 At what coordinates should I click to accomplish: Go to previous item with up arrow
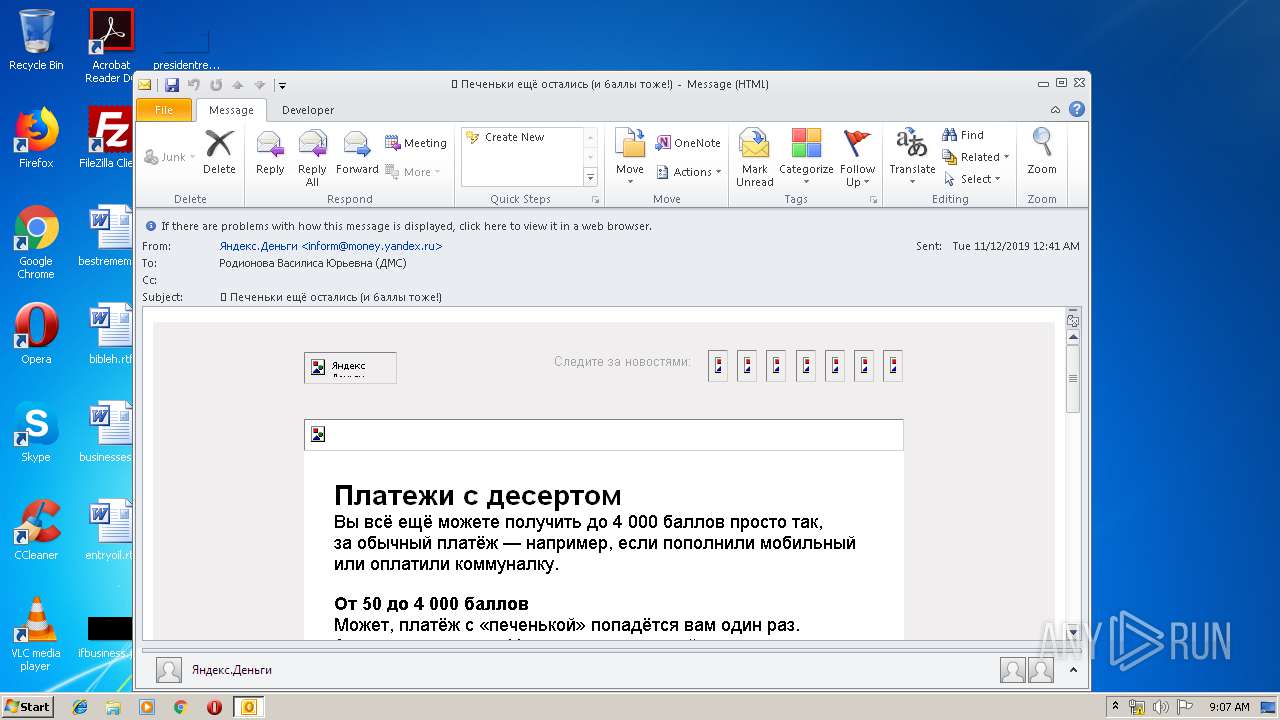pyautogui.click(x=238, y=85)
